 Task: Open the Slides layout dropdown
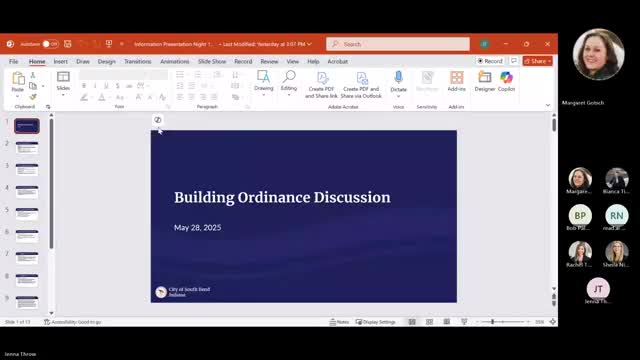tap(63, 84)
